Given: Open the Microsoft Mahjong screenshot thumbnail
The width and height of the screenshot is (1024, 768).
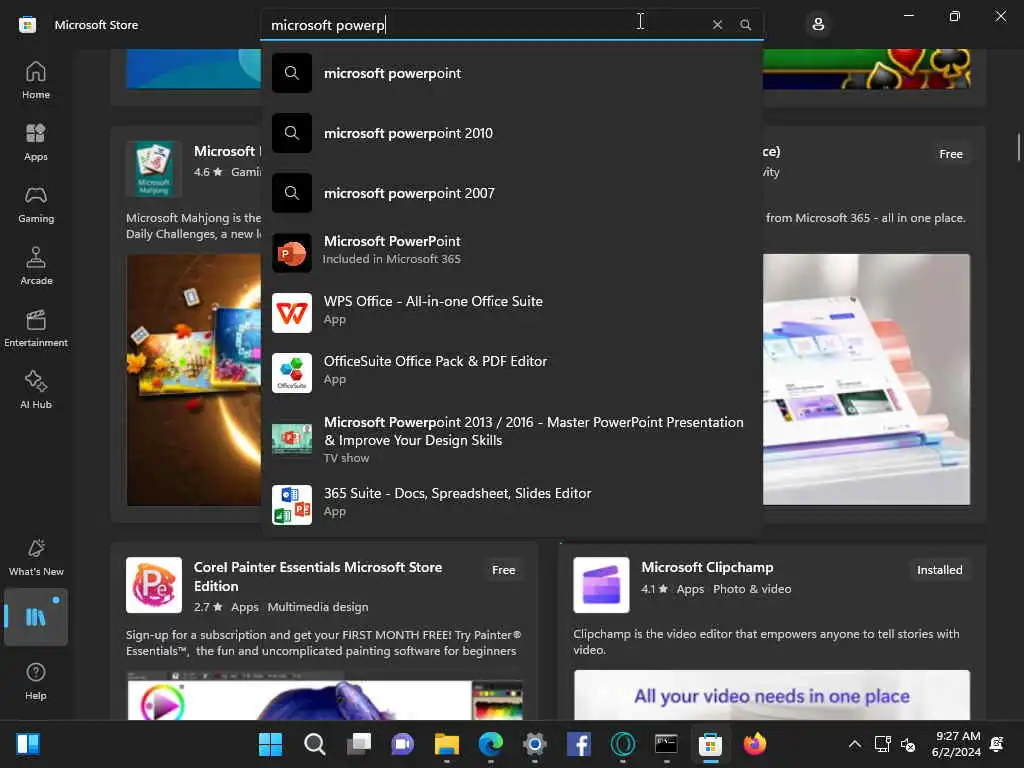Looking at the screenshot, I should [x=194, y=379].
